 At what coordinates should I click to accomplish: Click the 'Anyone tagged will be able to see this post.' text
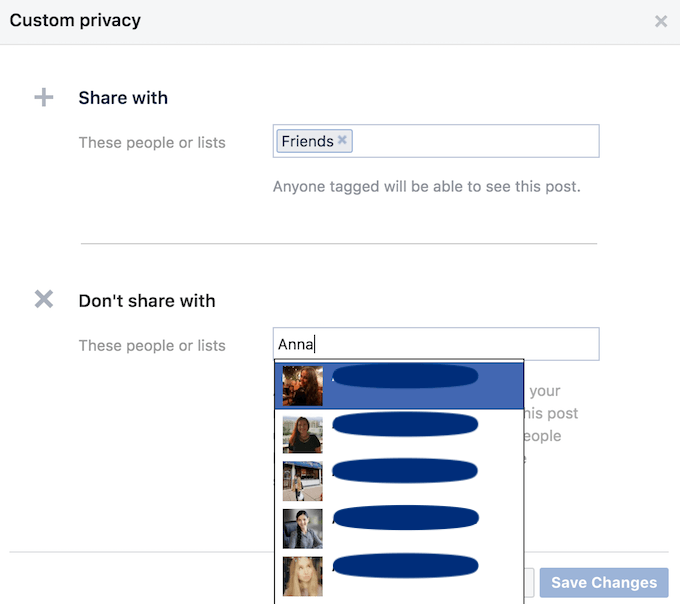[x=426, y=186]
